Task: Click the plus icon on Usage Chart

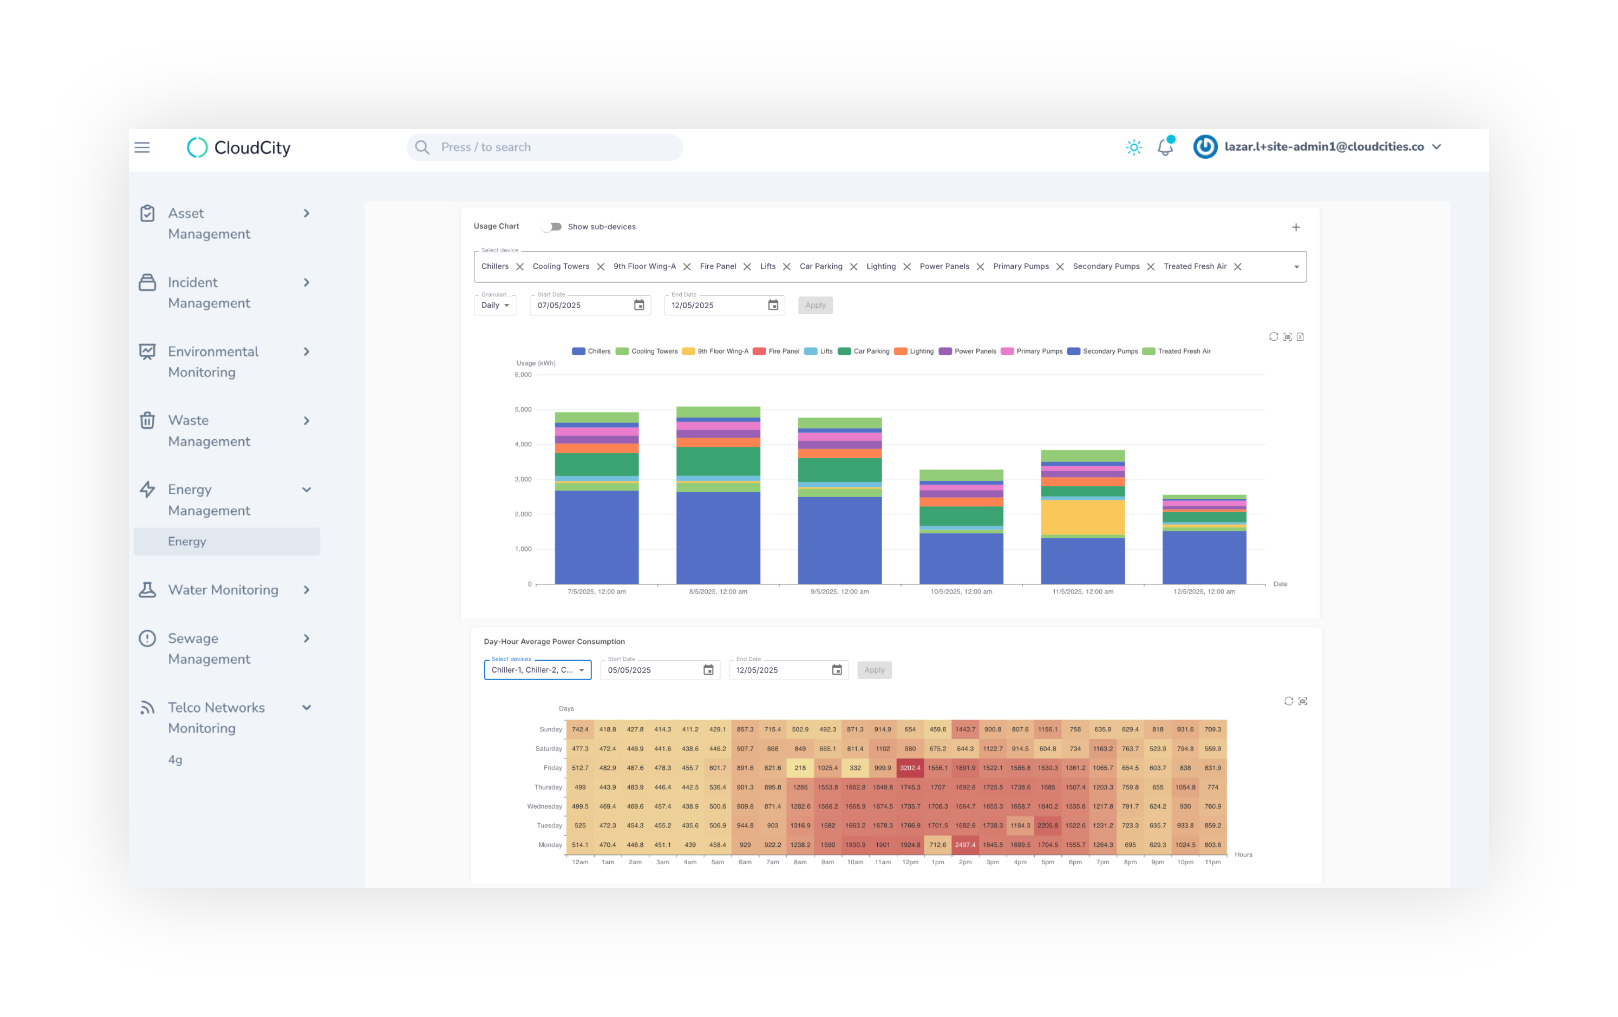Action: pos(1296,227)
